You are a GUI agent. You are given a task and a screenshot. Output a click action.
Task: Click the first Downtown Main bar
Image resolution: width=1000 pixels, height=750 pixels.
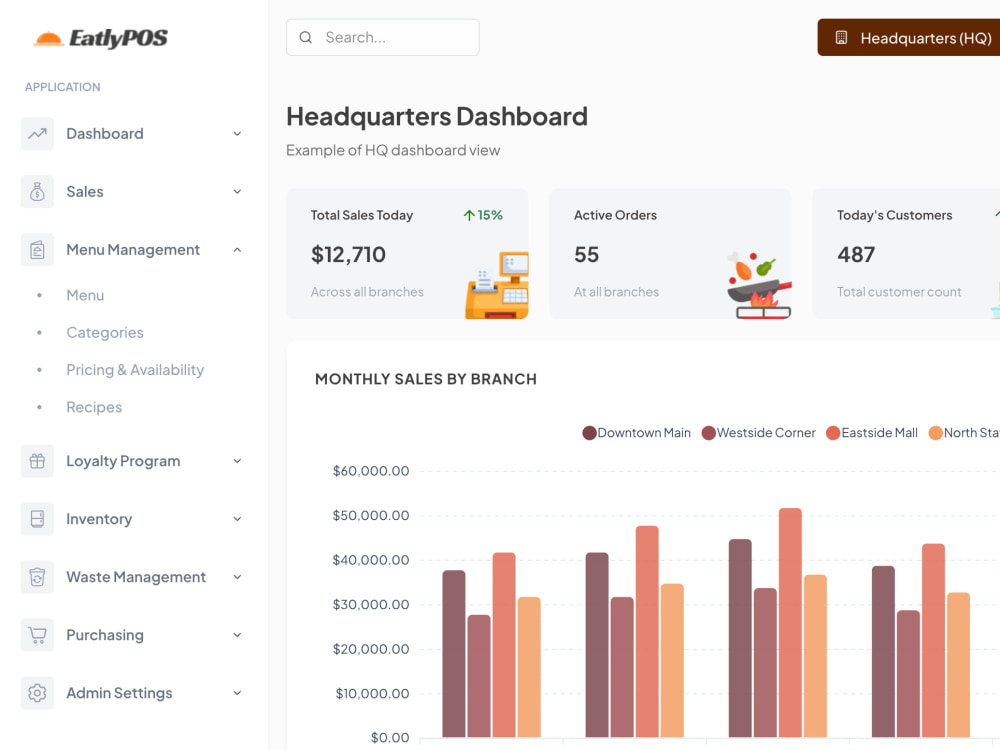453,654
